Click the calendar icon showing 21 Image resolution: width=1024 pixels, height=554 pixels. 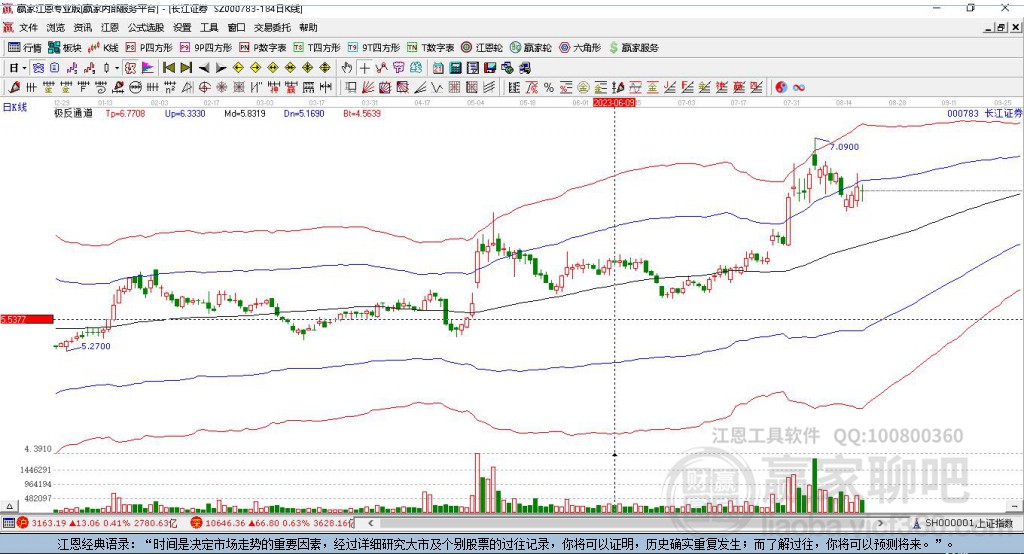438,68
